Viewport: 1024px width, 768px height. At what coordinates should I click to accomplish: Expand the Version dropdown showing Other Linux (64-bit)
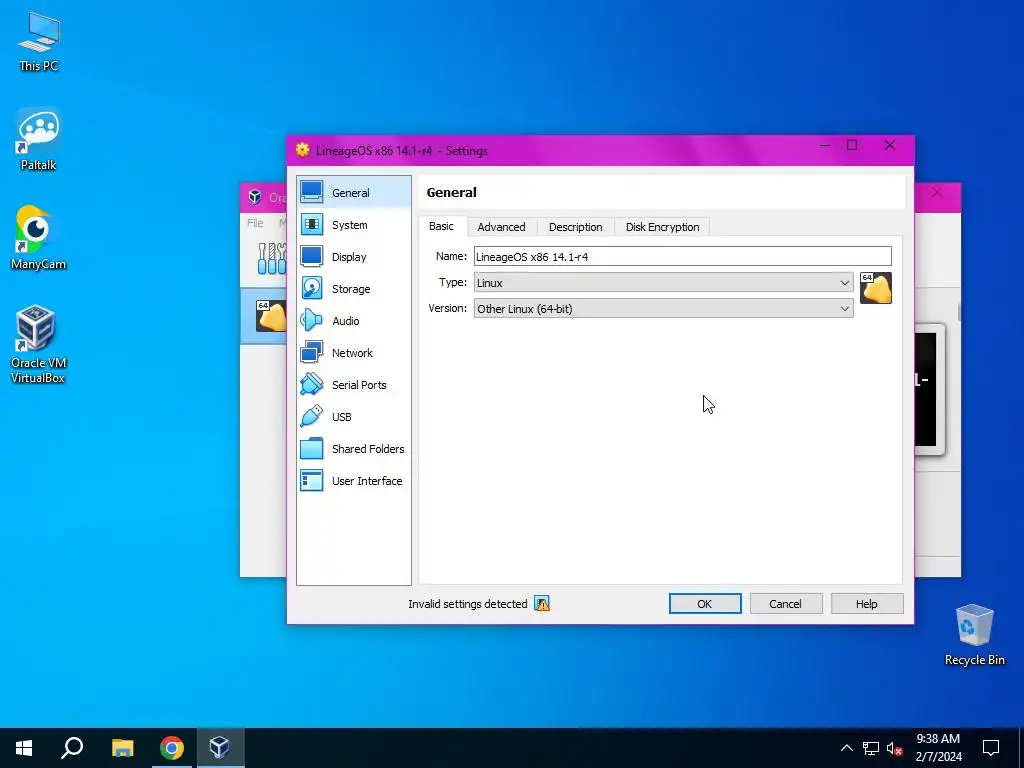[x=664, y=308]
